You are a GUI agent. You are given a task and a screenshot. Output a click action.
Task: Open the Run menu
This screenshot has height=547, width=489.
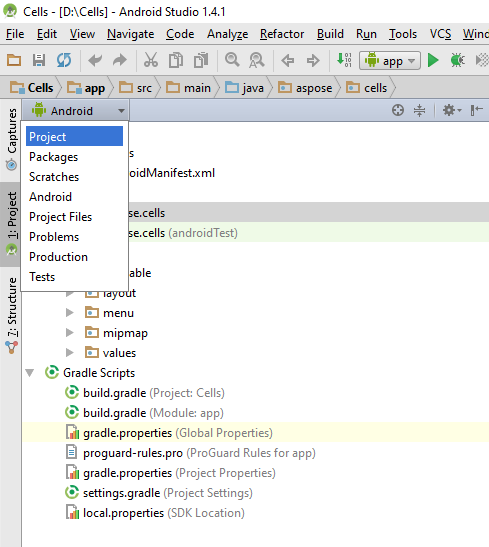tap(366, 34)
